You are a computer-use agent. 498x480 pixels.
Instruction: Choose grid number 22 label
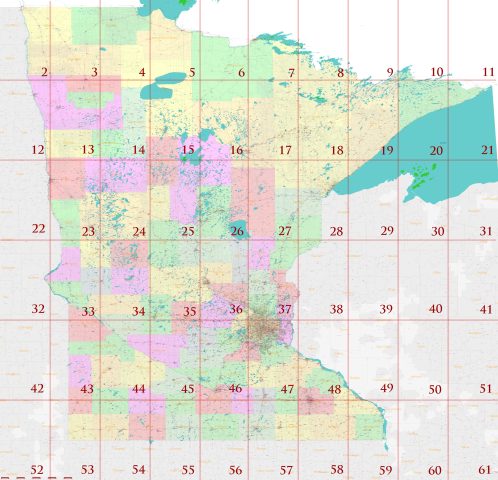[39, 229]
